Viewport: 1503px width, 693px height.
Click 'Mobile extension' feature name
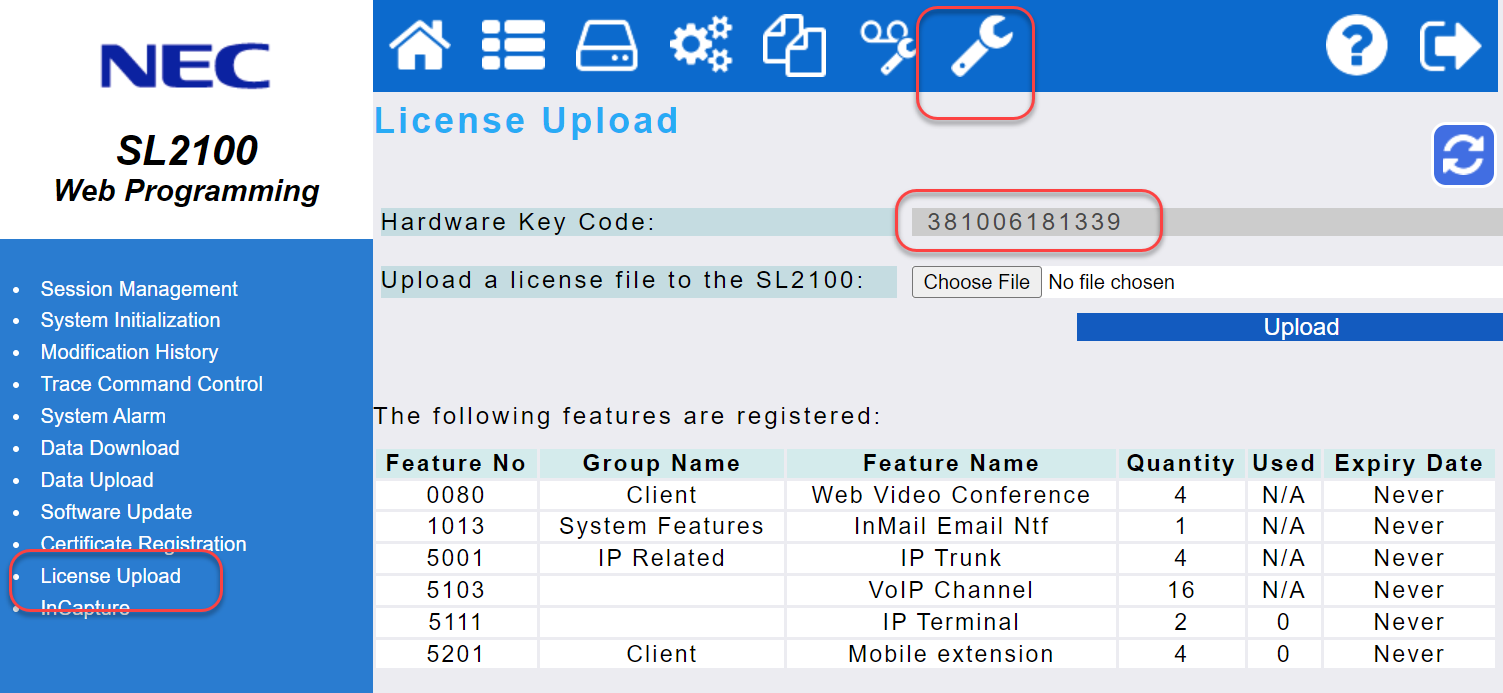pos(951,654)
